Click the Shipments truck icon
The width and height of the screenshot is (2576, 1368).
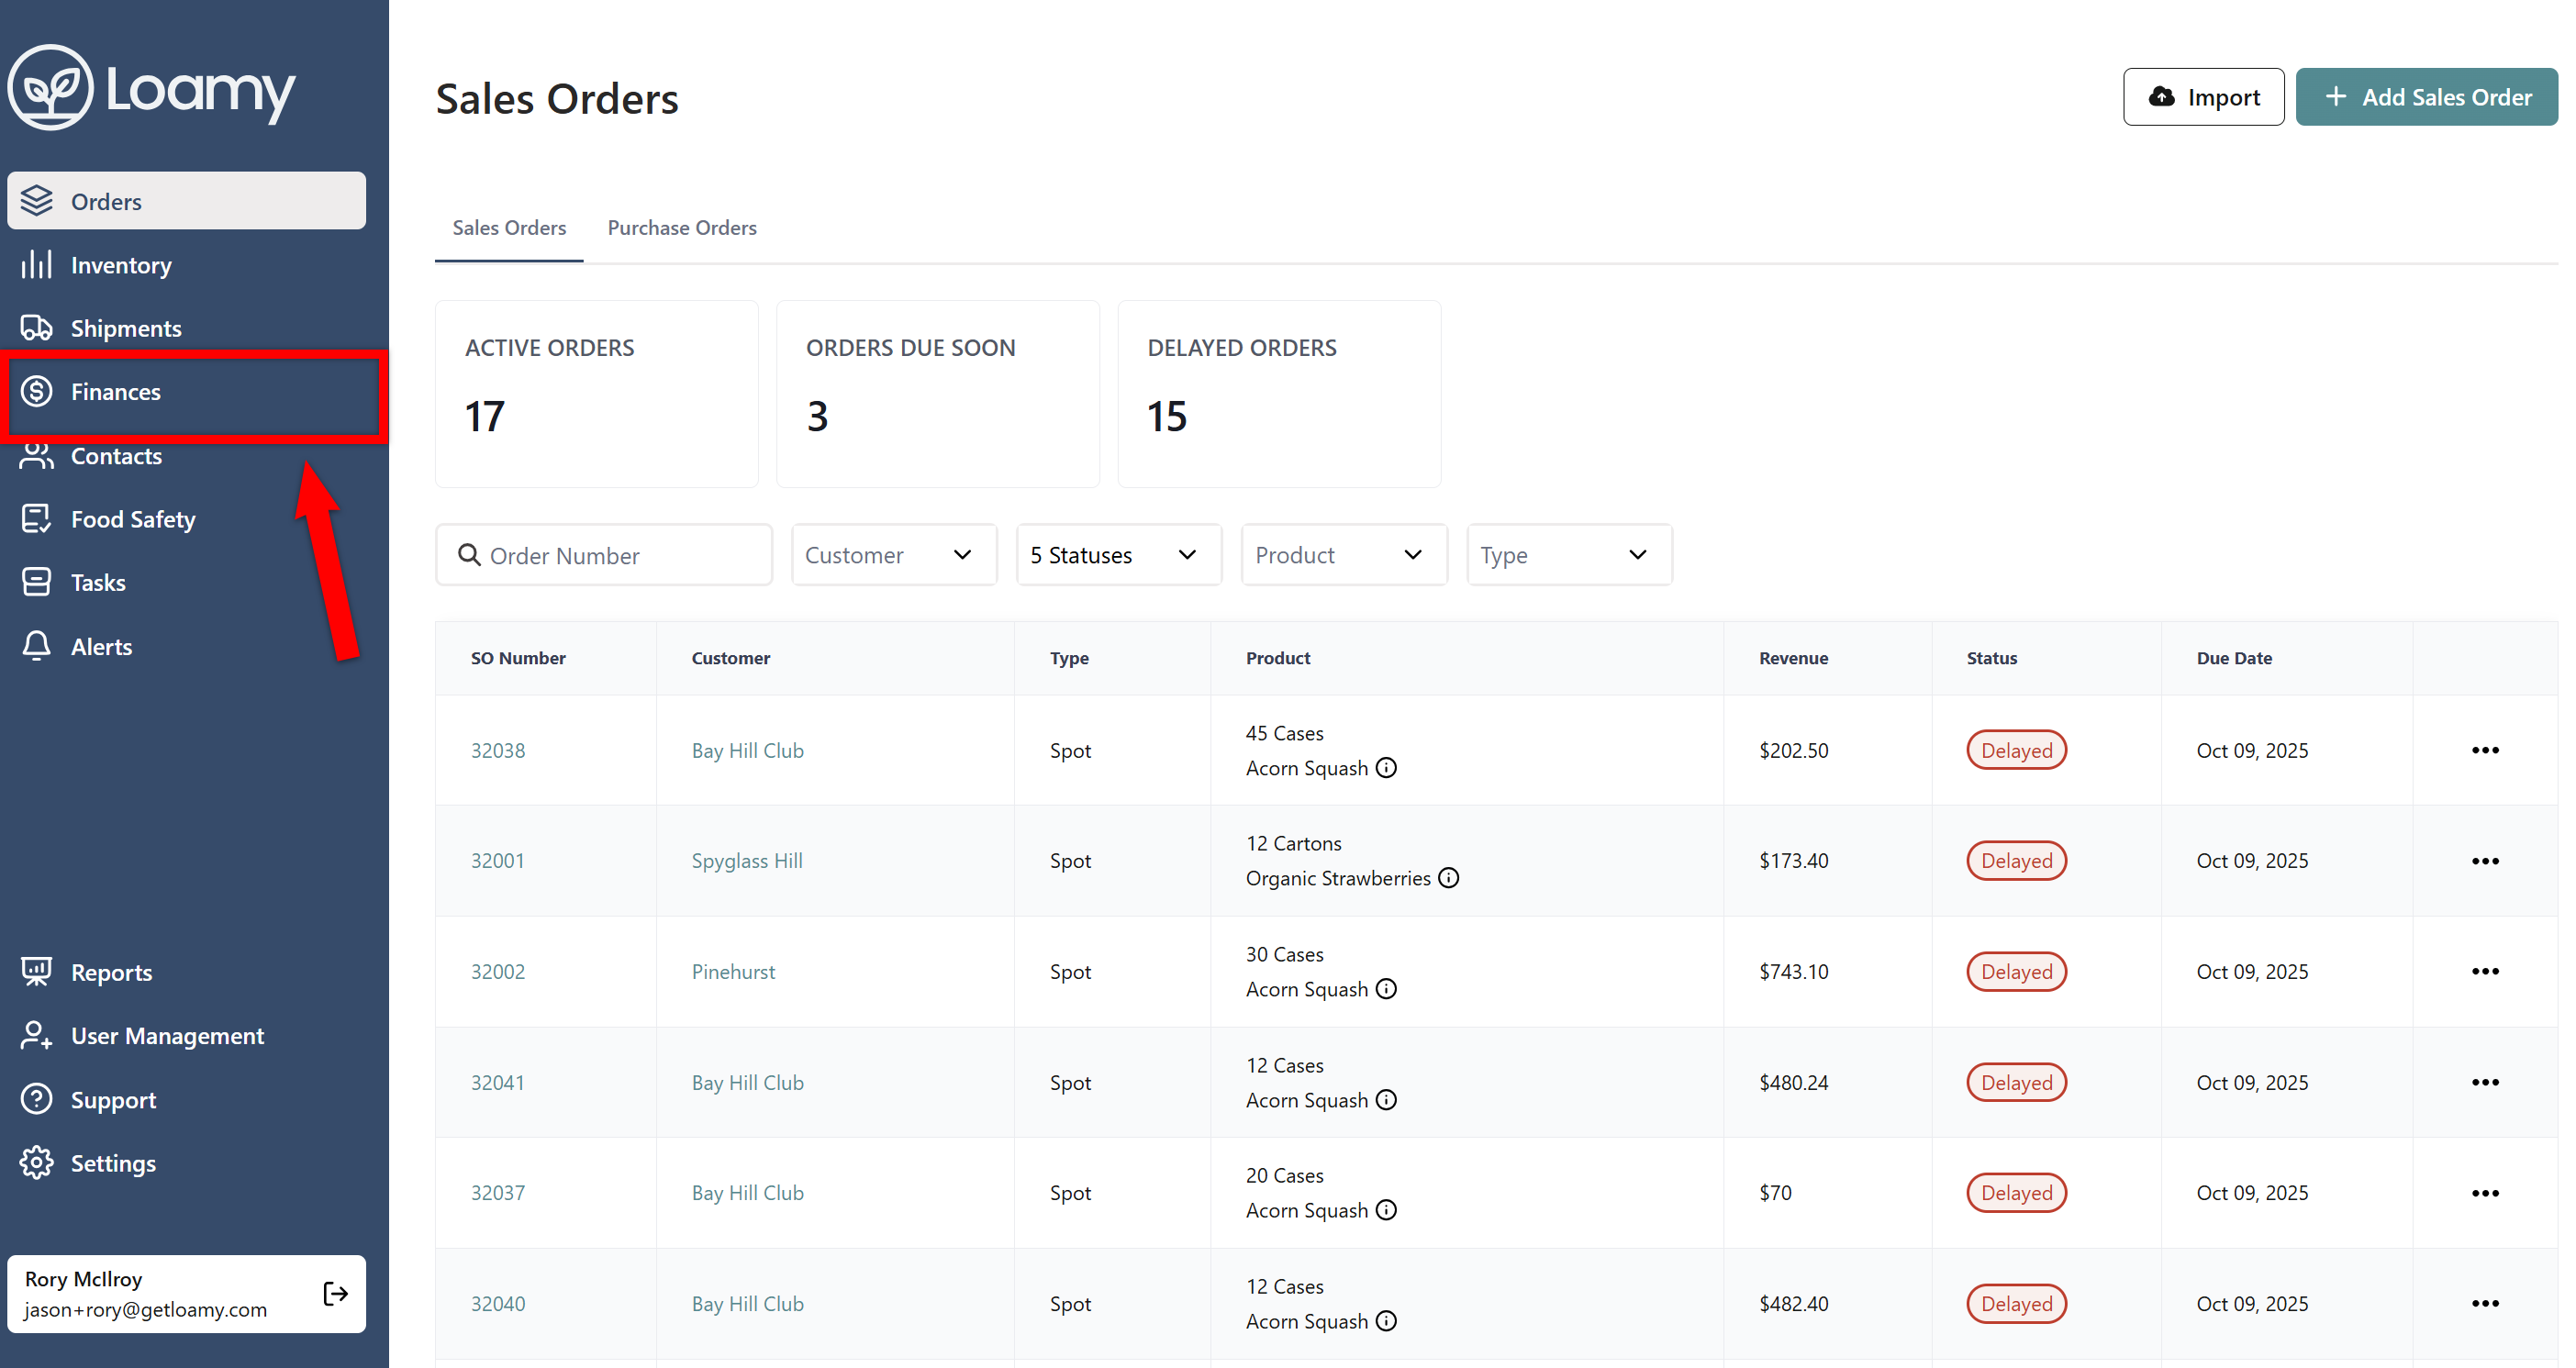tap(37, 328)
